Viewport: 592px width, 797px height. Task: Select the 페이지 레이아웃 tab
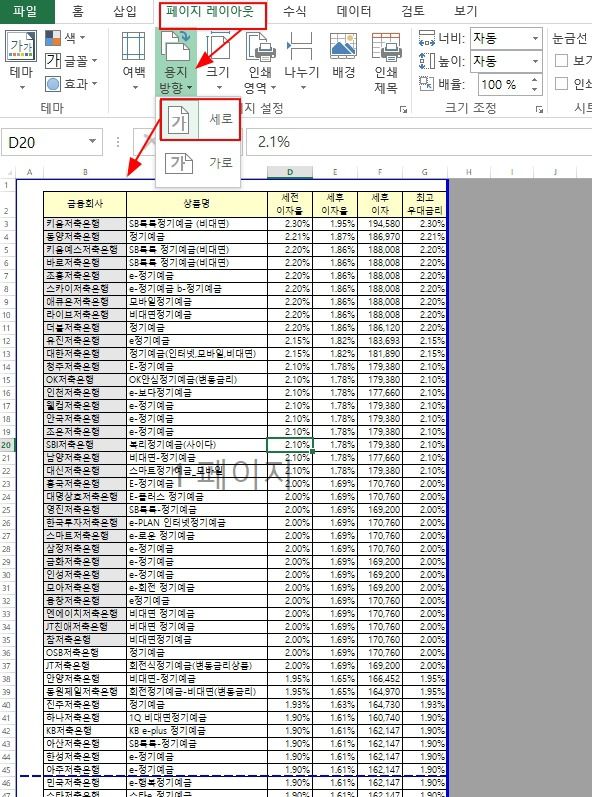(x=209, y=11)
